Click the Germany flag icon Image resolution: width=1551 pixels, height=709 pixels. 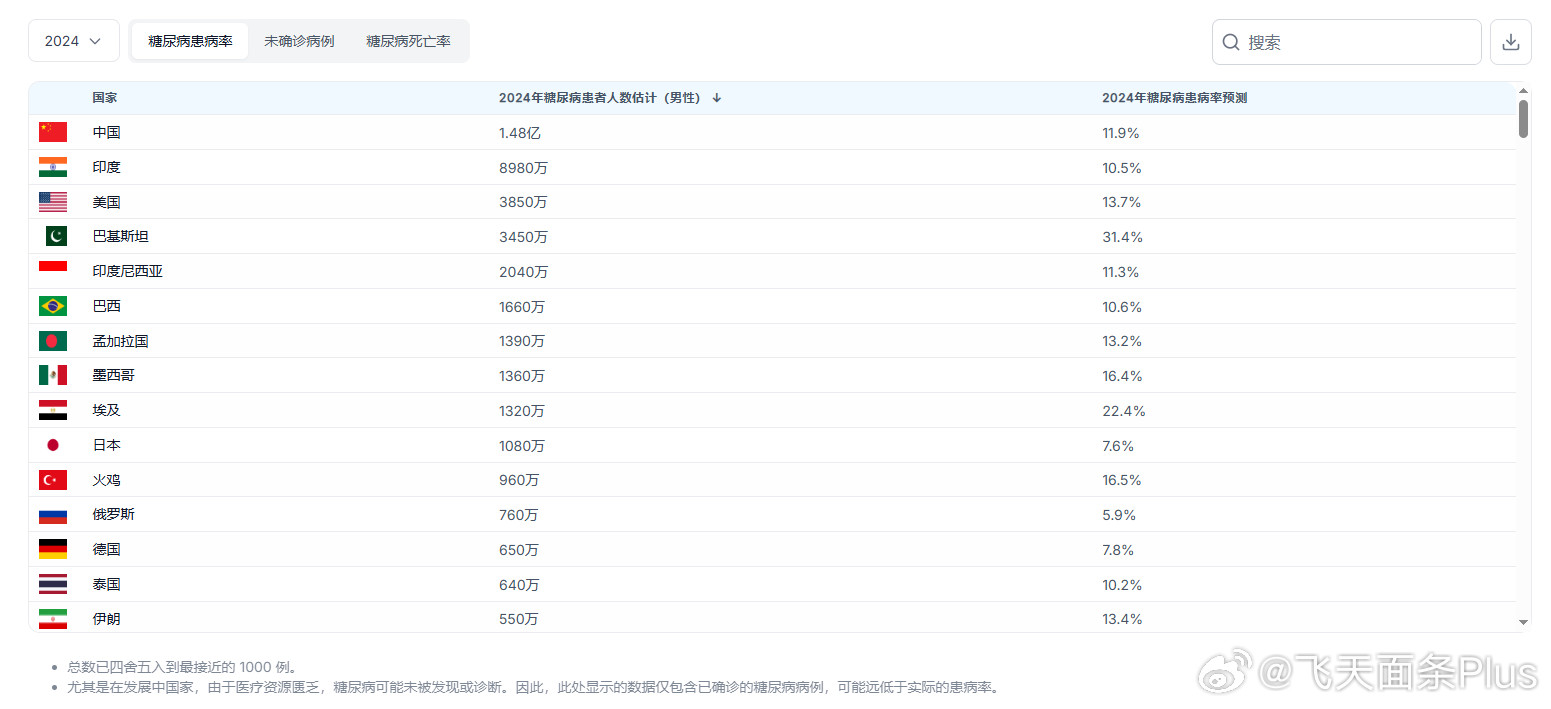(53, 549)
